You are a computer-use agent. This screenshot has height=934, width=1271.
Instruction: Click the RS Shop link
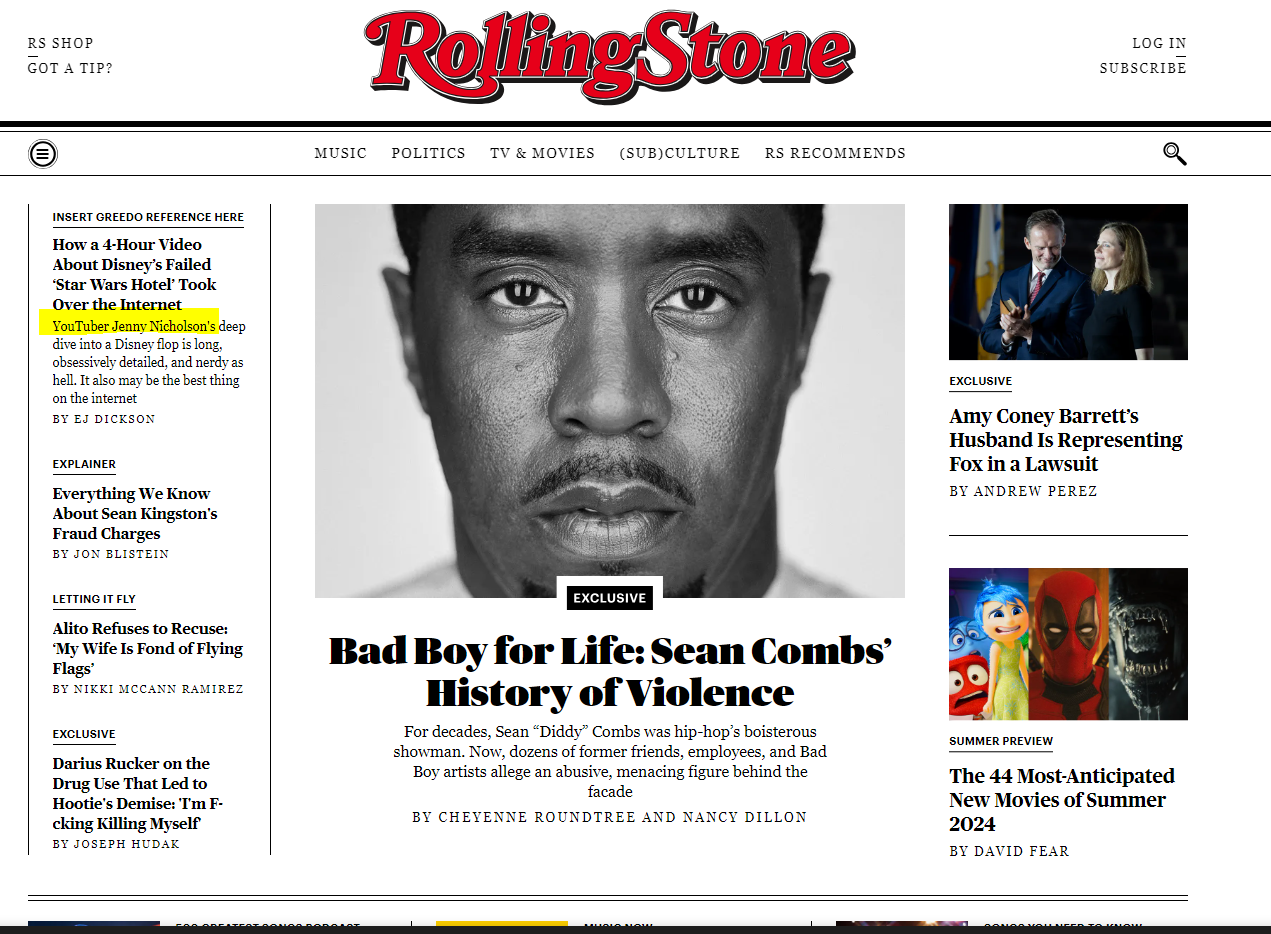61,43
